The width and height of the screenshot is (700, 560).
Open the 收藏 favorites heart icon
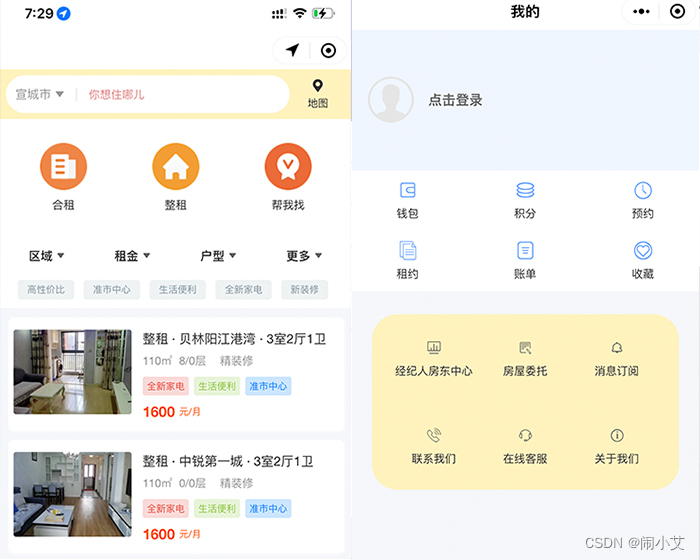[x=643, y=251]
